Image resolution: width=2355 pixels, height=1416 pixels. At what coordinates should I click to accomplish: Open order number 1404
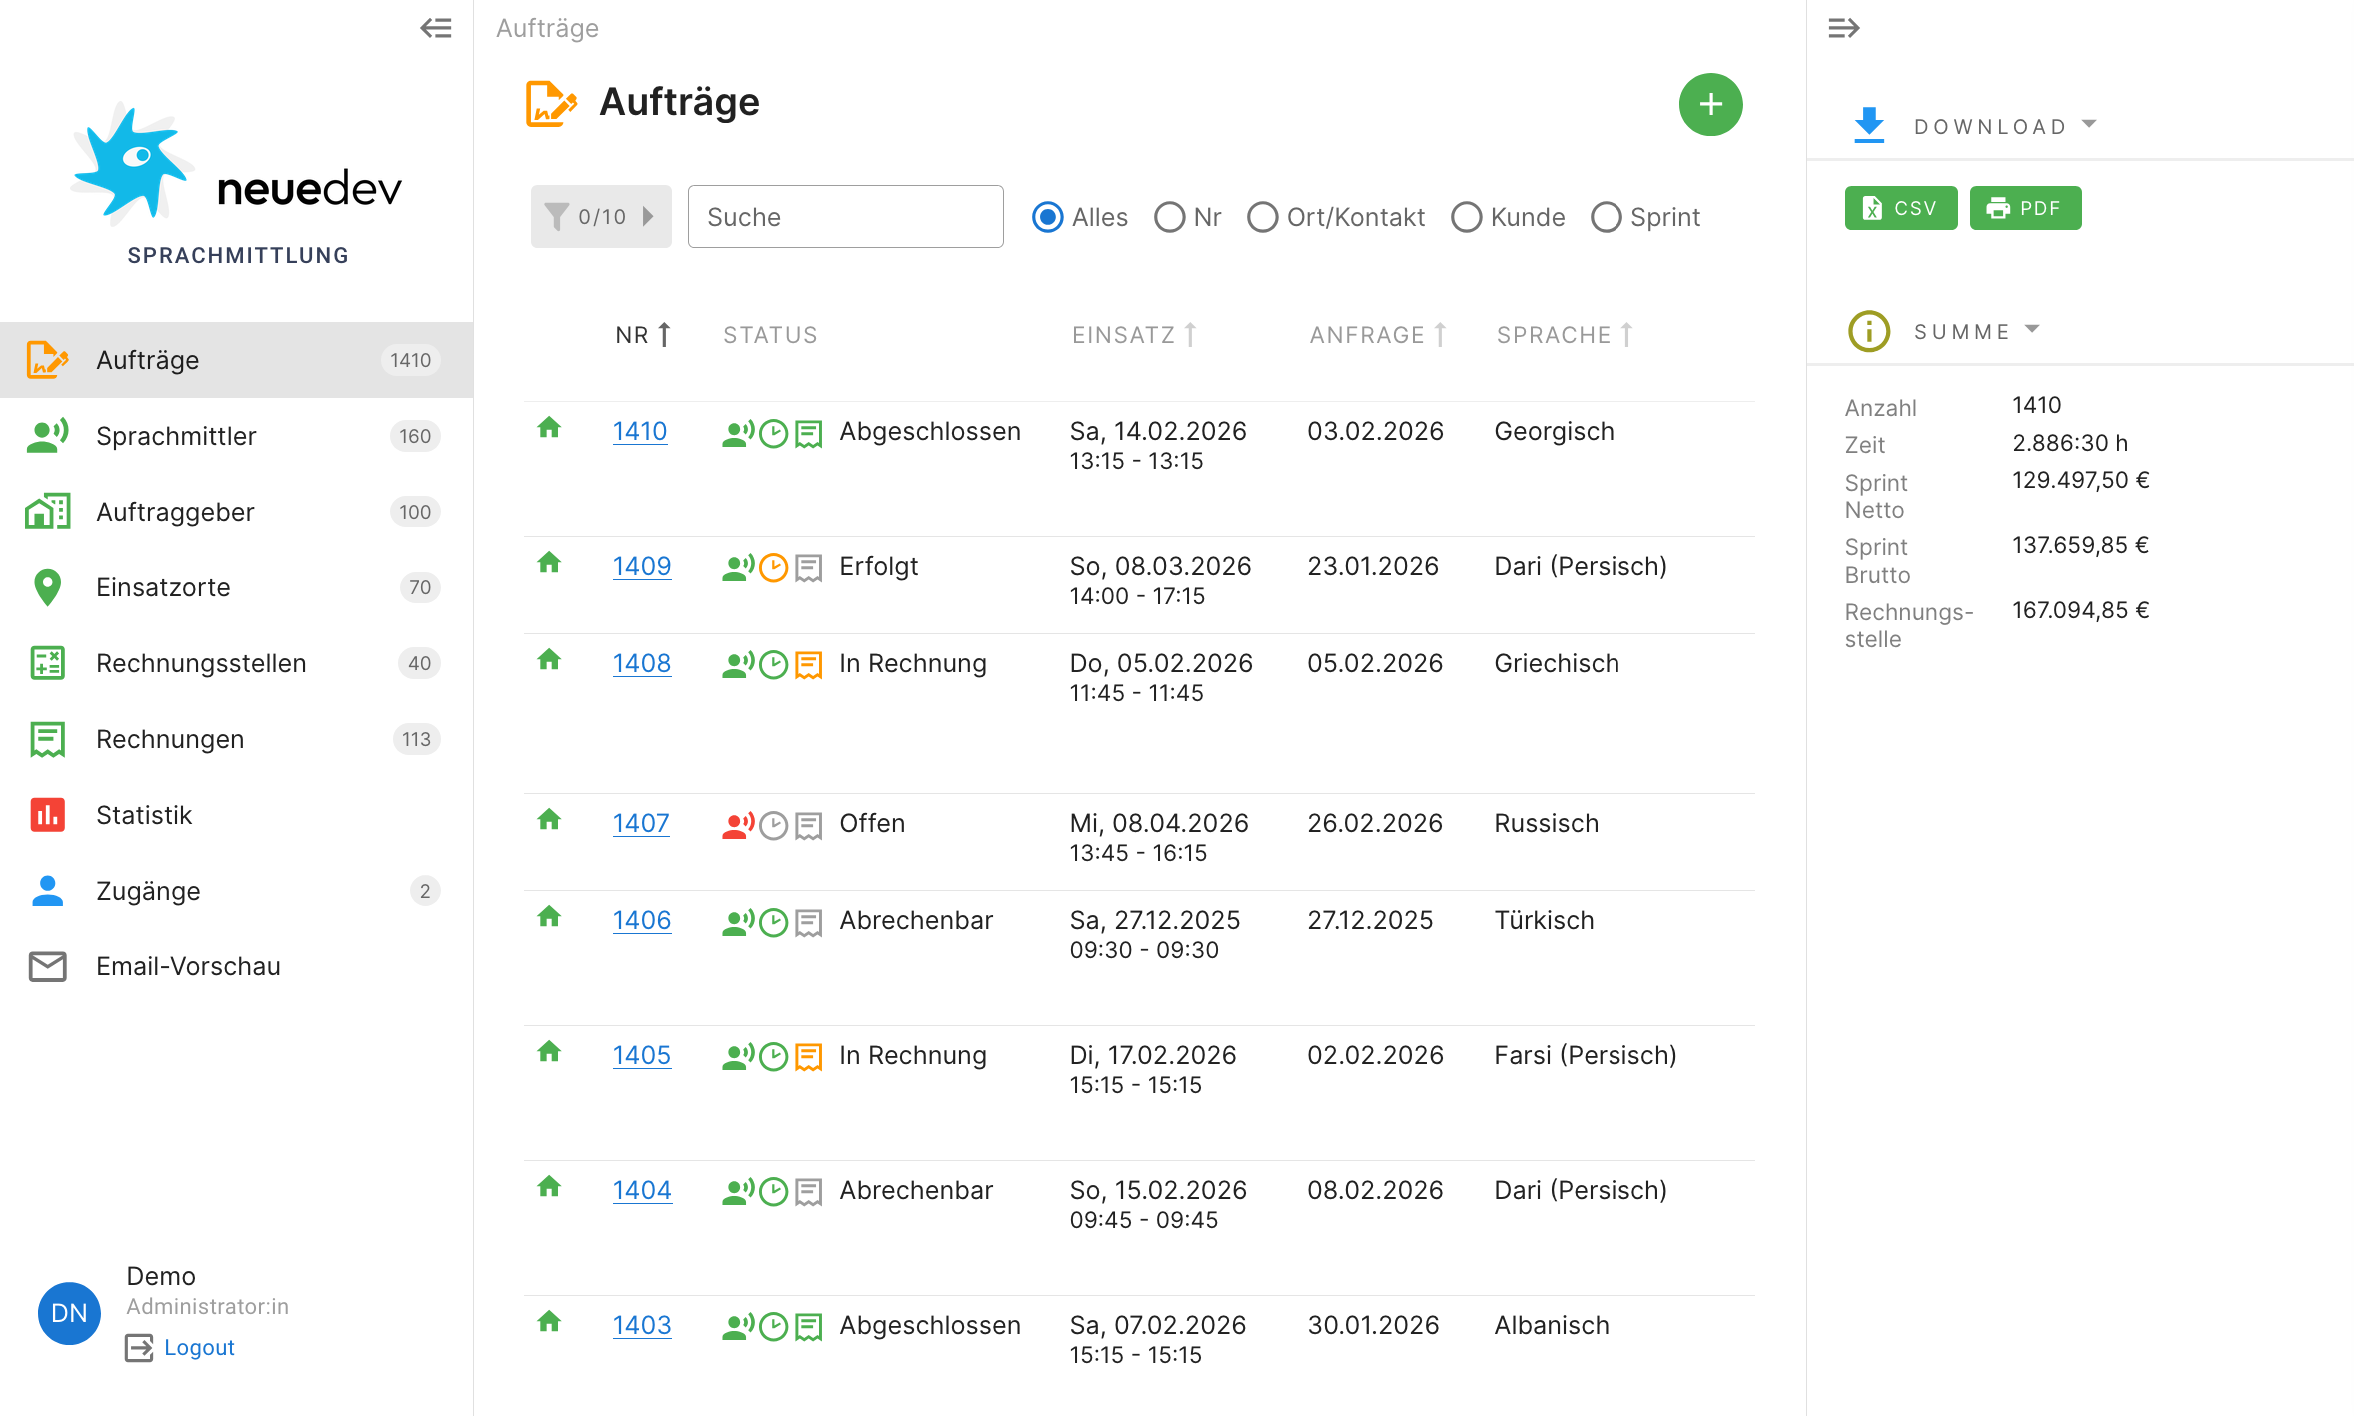(642, 1190)
